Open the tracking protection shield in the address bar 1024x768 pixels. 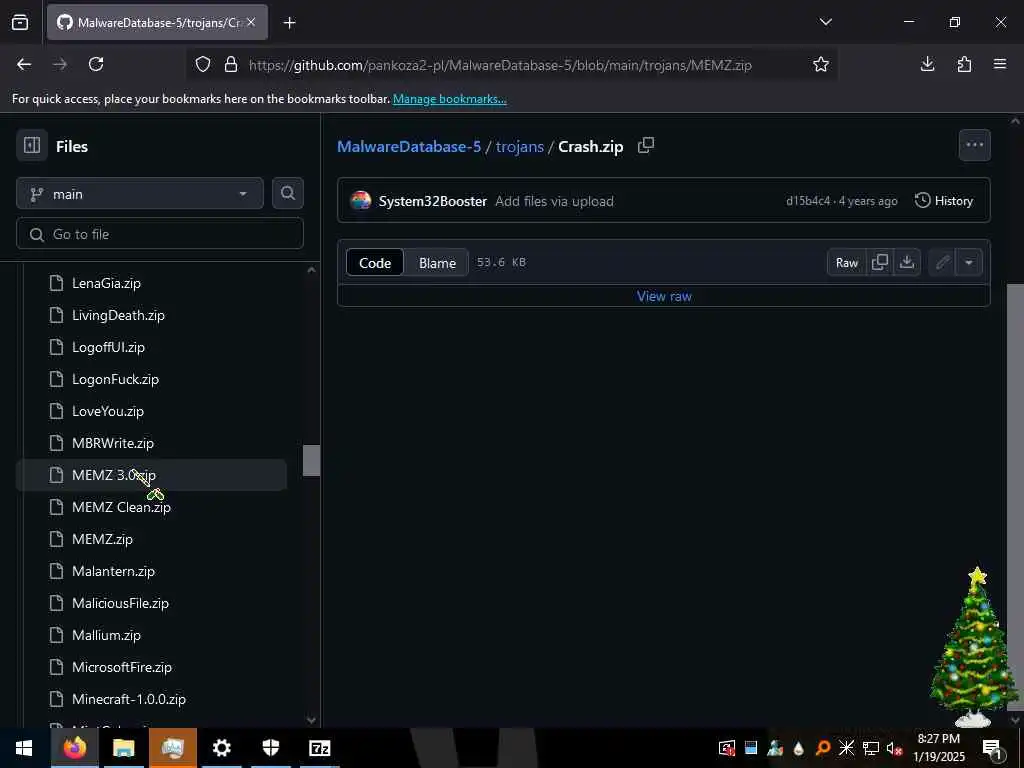(x=203, y=64)
